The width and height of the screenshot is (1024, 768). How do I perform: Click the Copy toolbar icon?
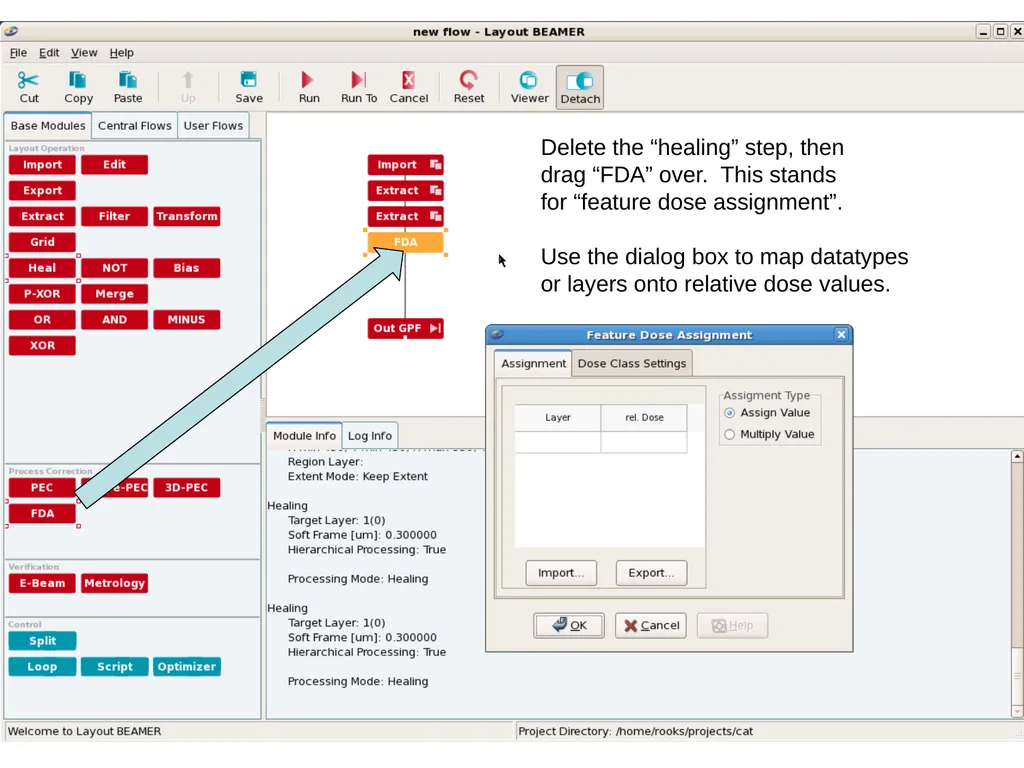[78, 80]
